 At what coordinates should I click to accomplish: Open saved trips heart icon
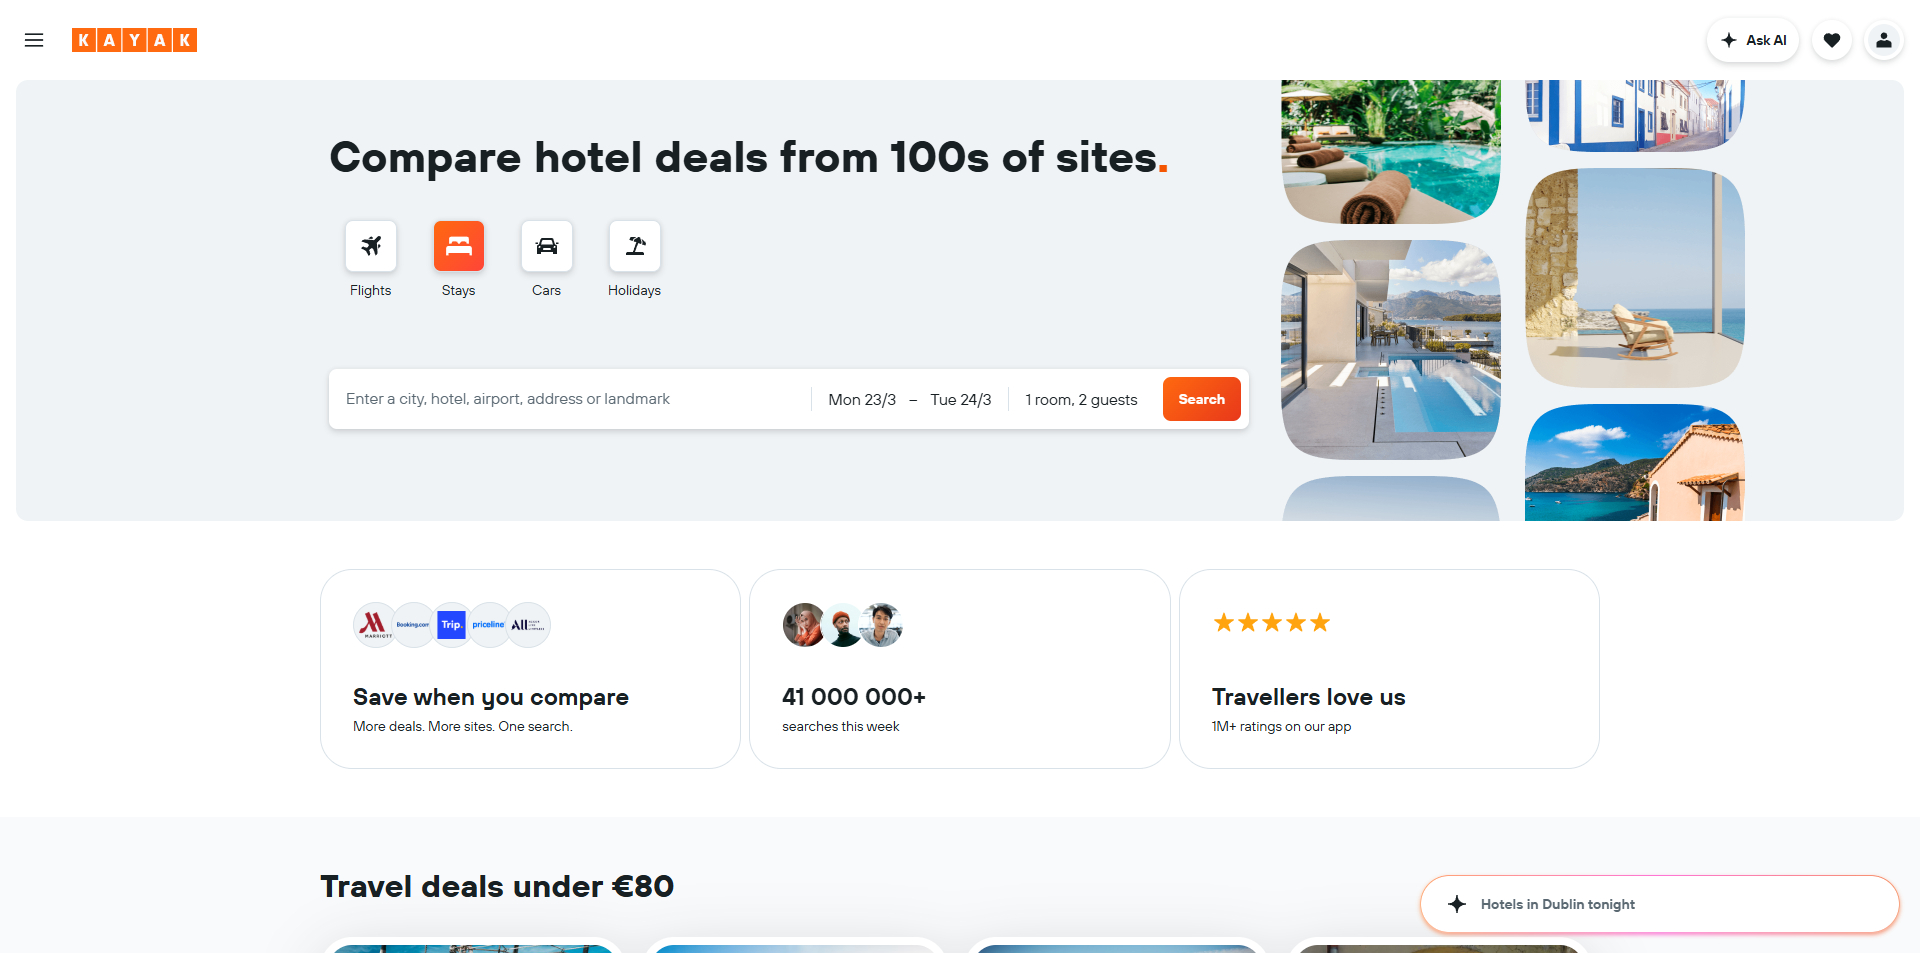(1832, 40)
